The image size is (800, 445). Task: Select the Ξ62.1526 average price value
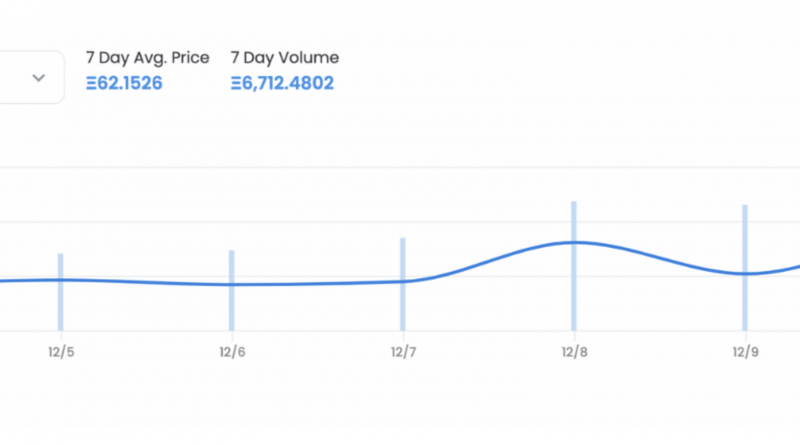(x=124, y=82)
